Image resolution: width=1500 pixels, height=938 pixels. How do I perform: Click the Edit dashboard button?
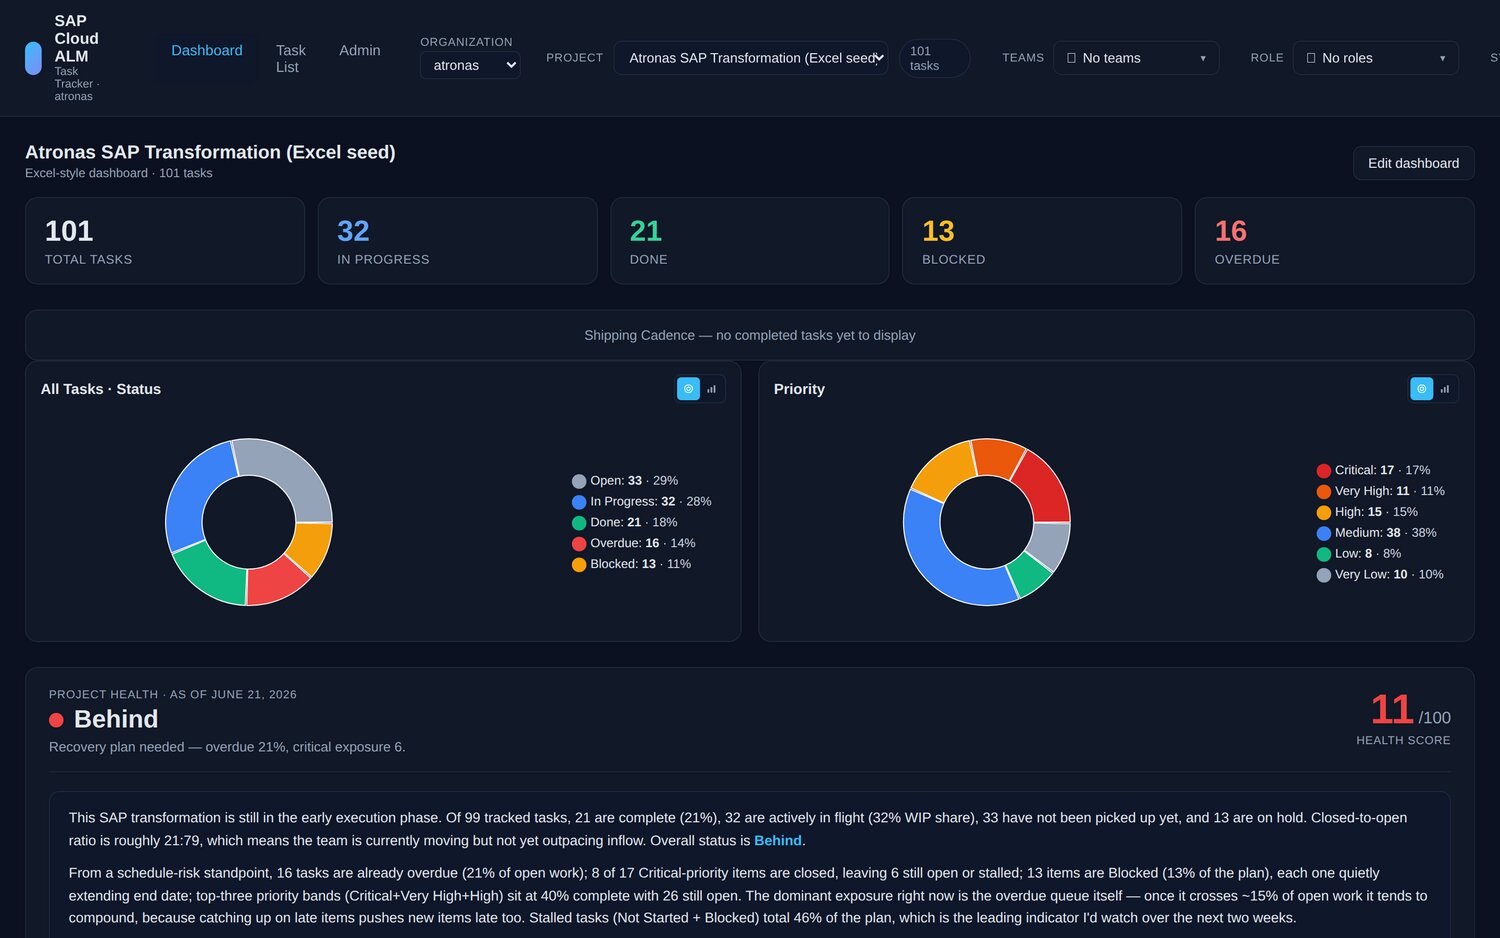[x=1413, y=163]
